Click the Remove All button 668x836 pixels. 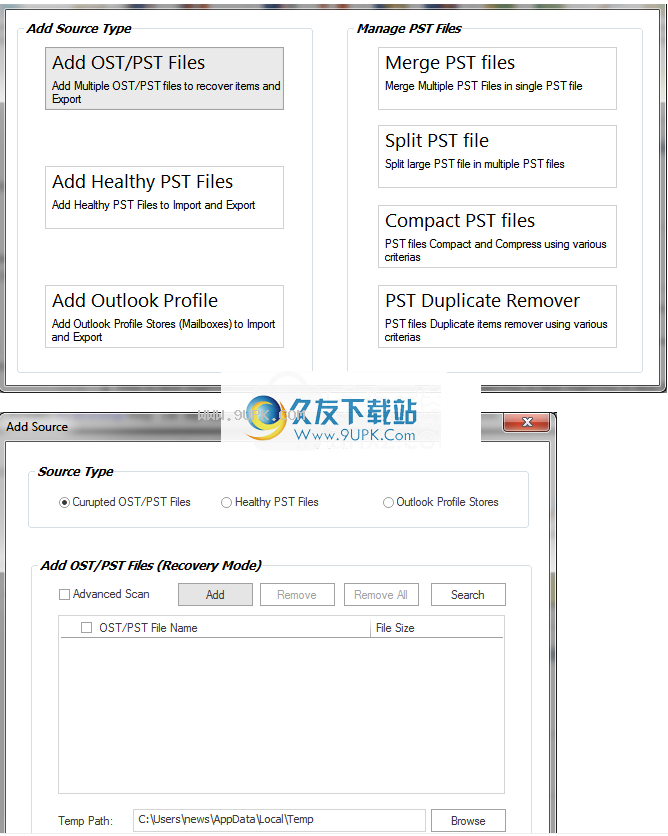(x=381, y=594)
